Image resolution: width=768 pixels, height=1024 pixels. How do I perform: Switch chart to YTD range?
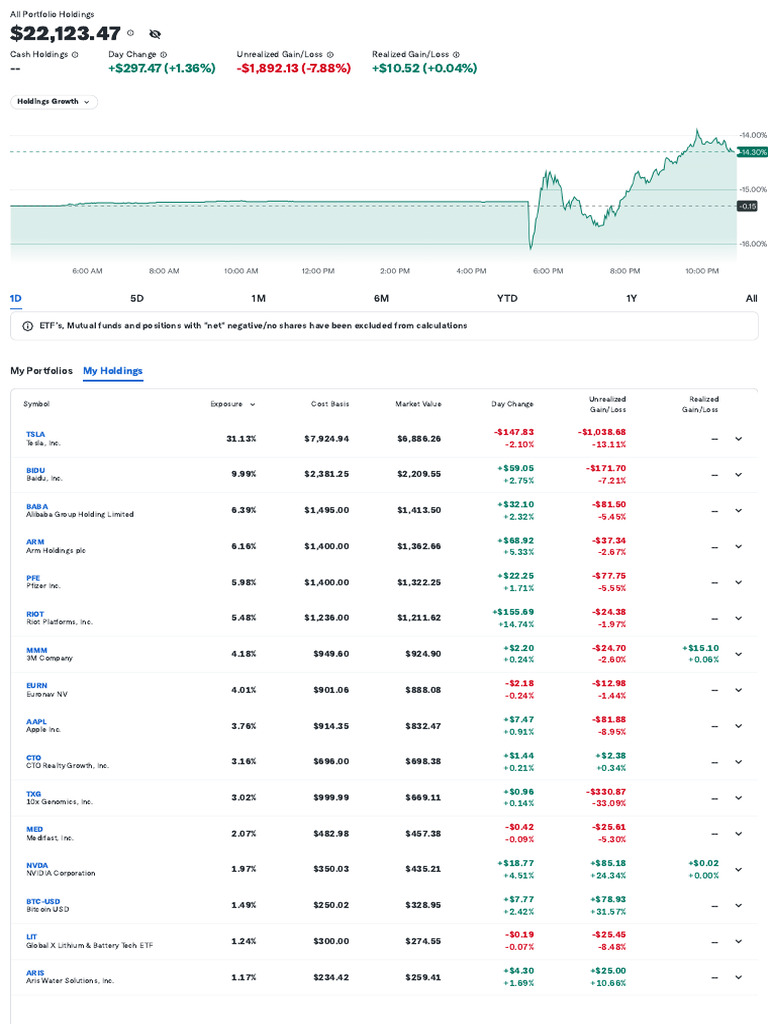507,298
